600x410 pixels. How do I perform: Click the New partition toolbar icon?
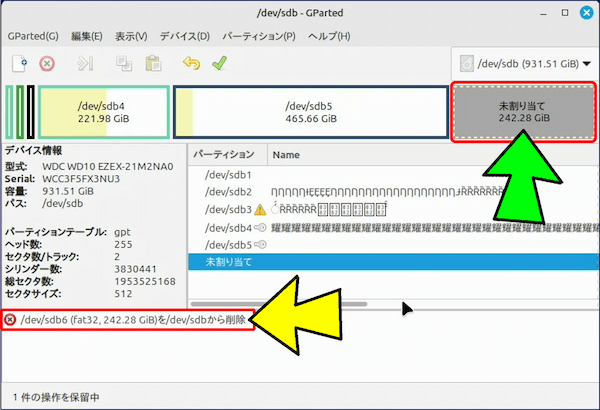click(19, 63)
